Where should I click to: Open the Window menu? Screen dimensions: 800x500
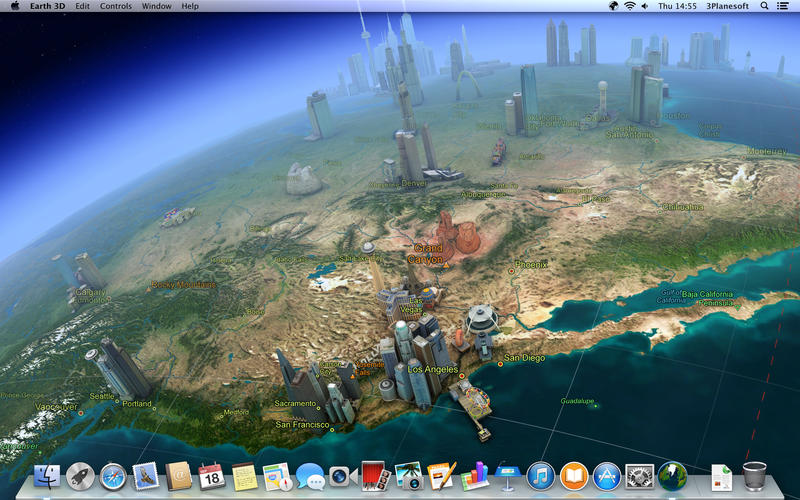point(156,6)
